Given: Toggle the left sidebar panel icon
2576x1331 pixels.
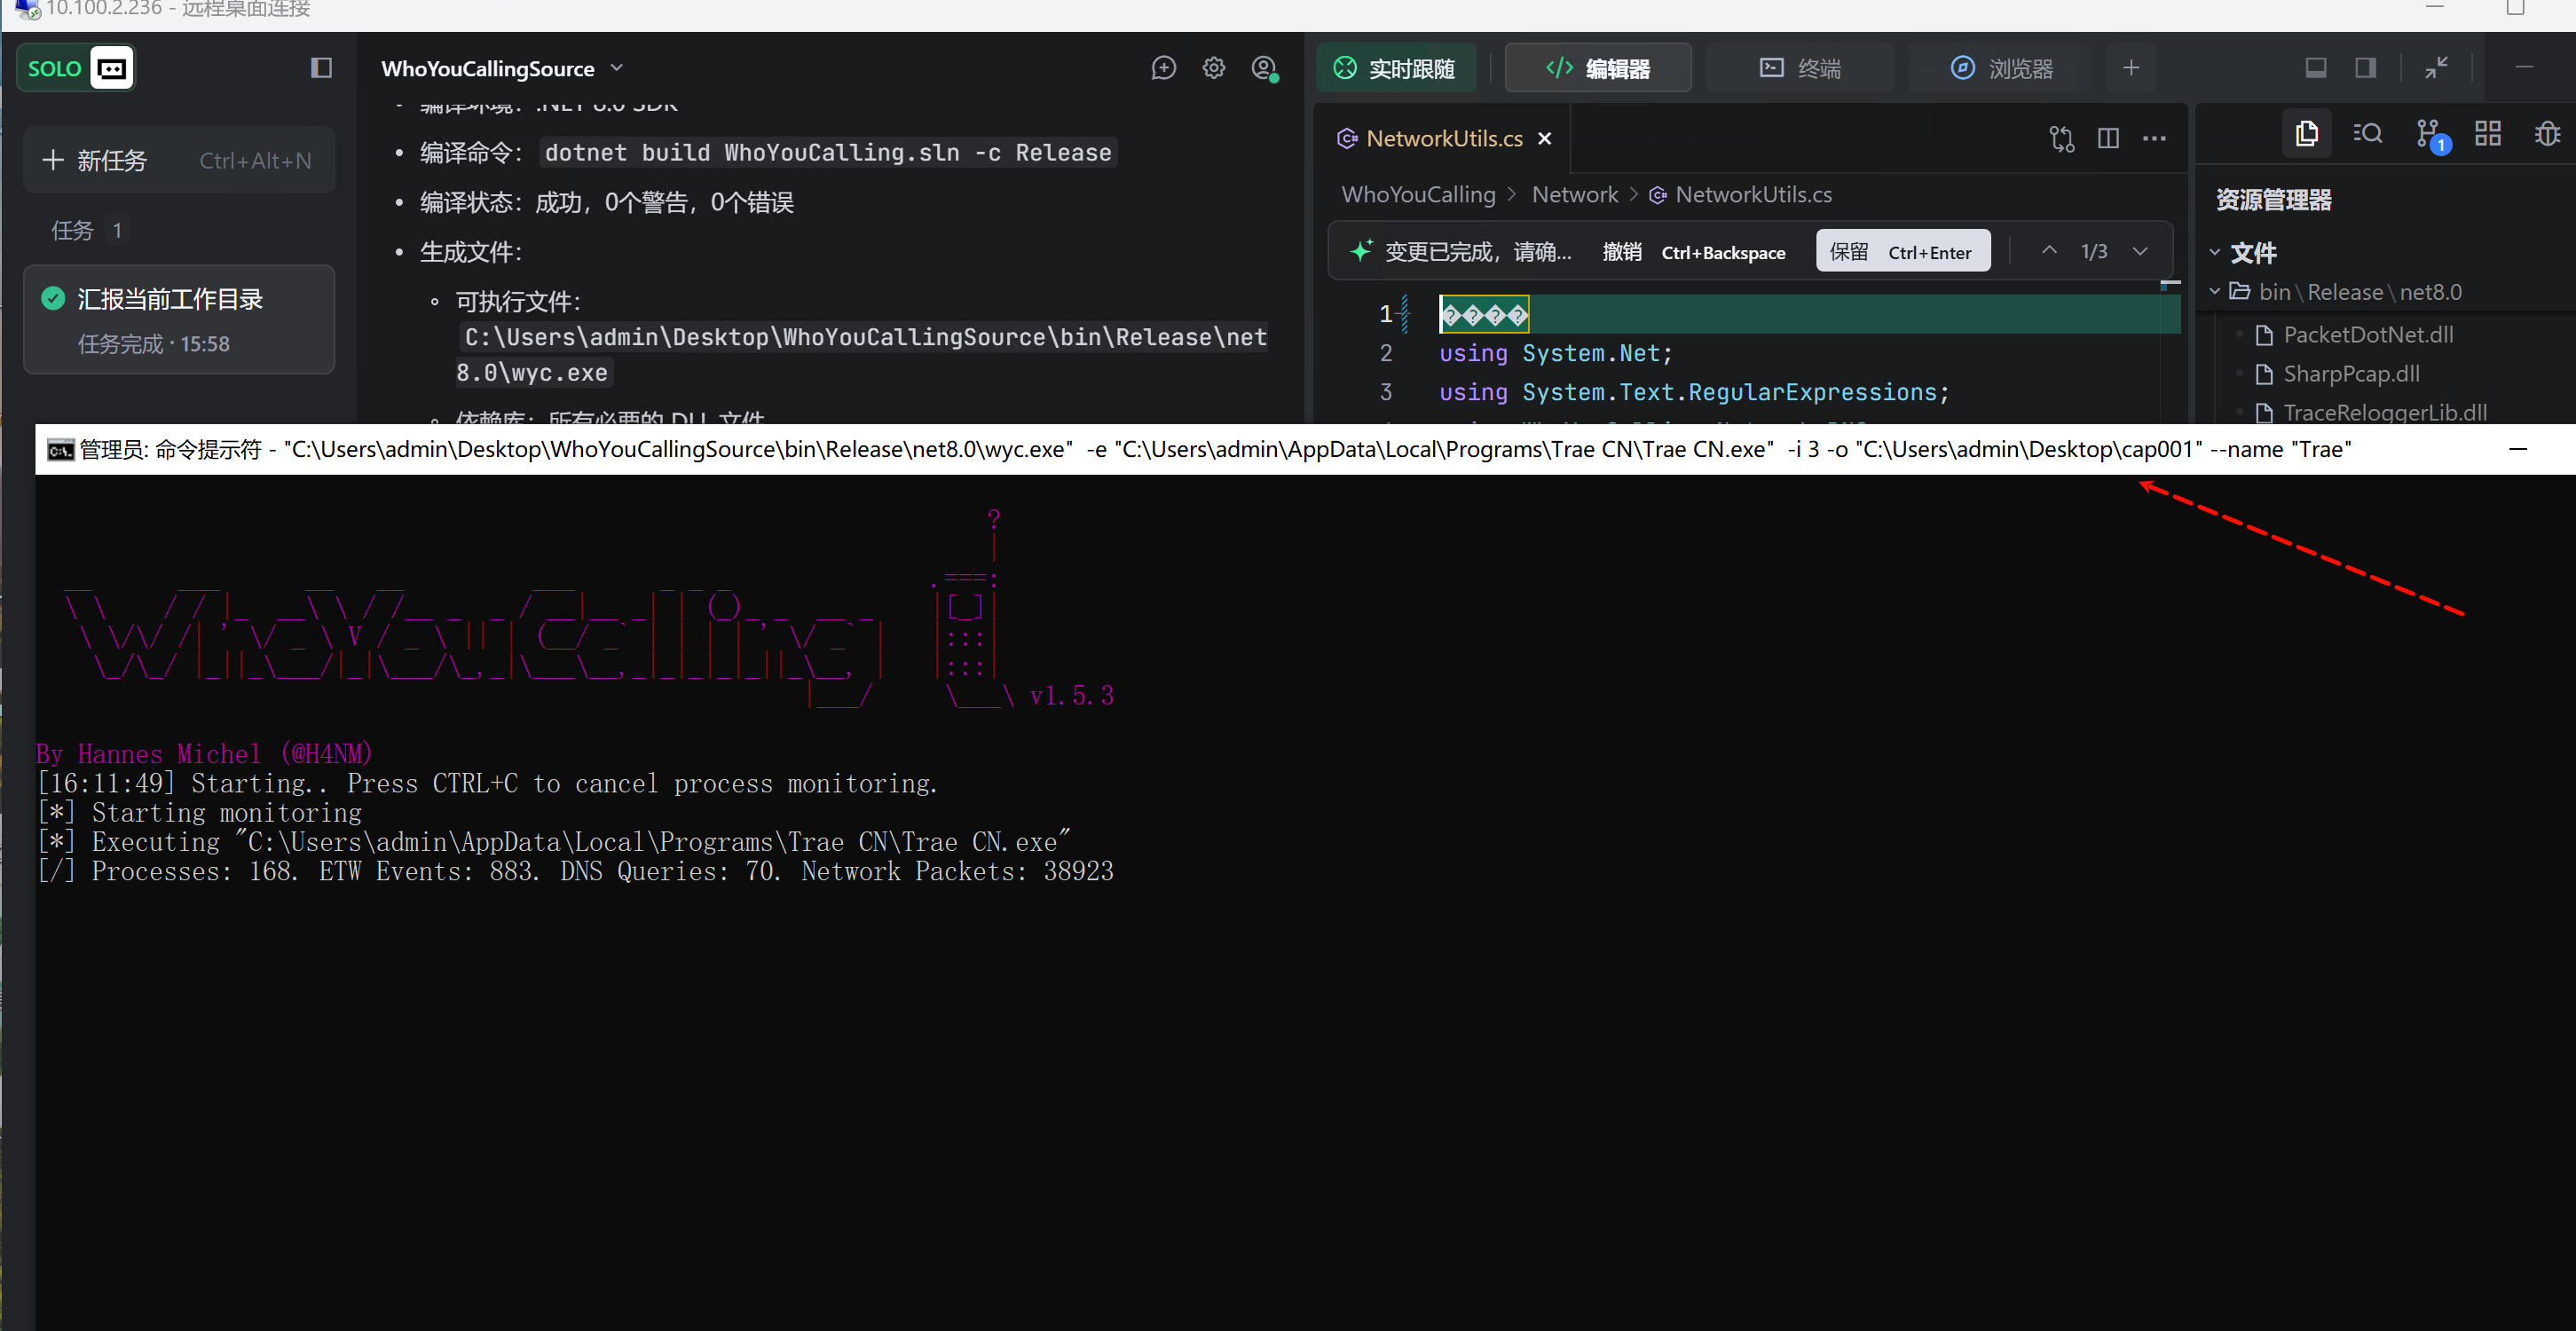Looking at the screenshot, I should (321, 68).
